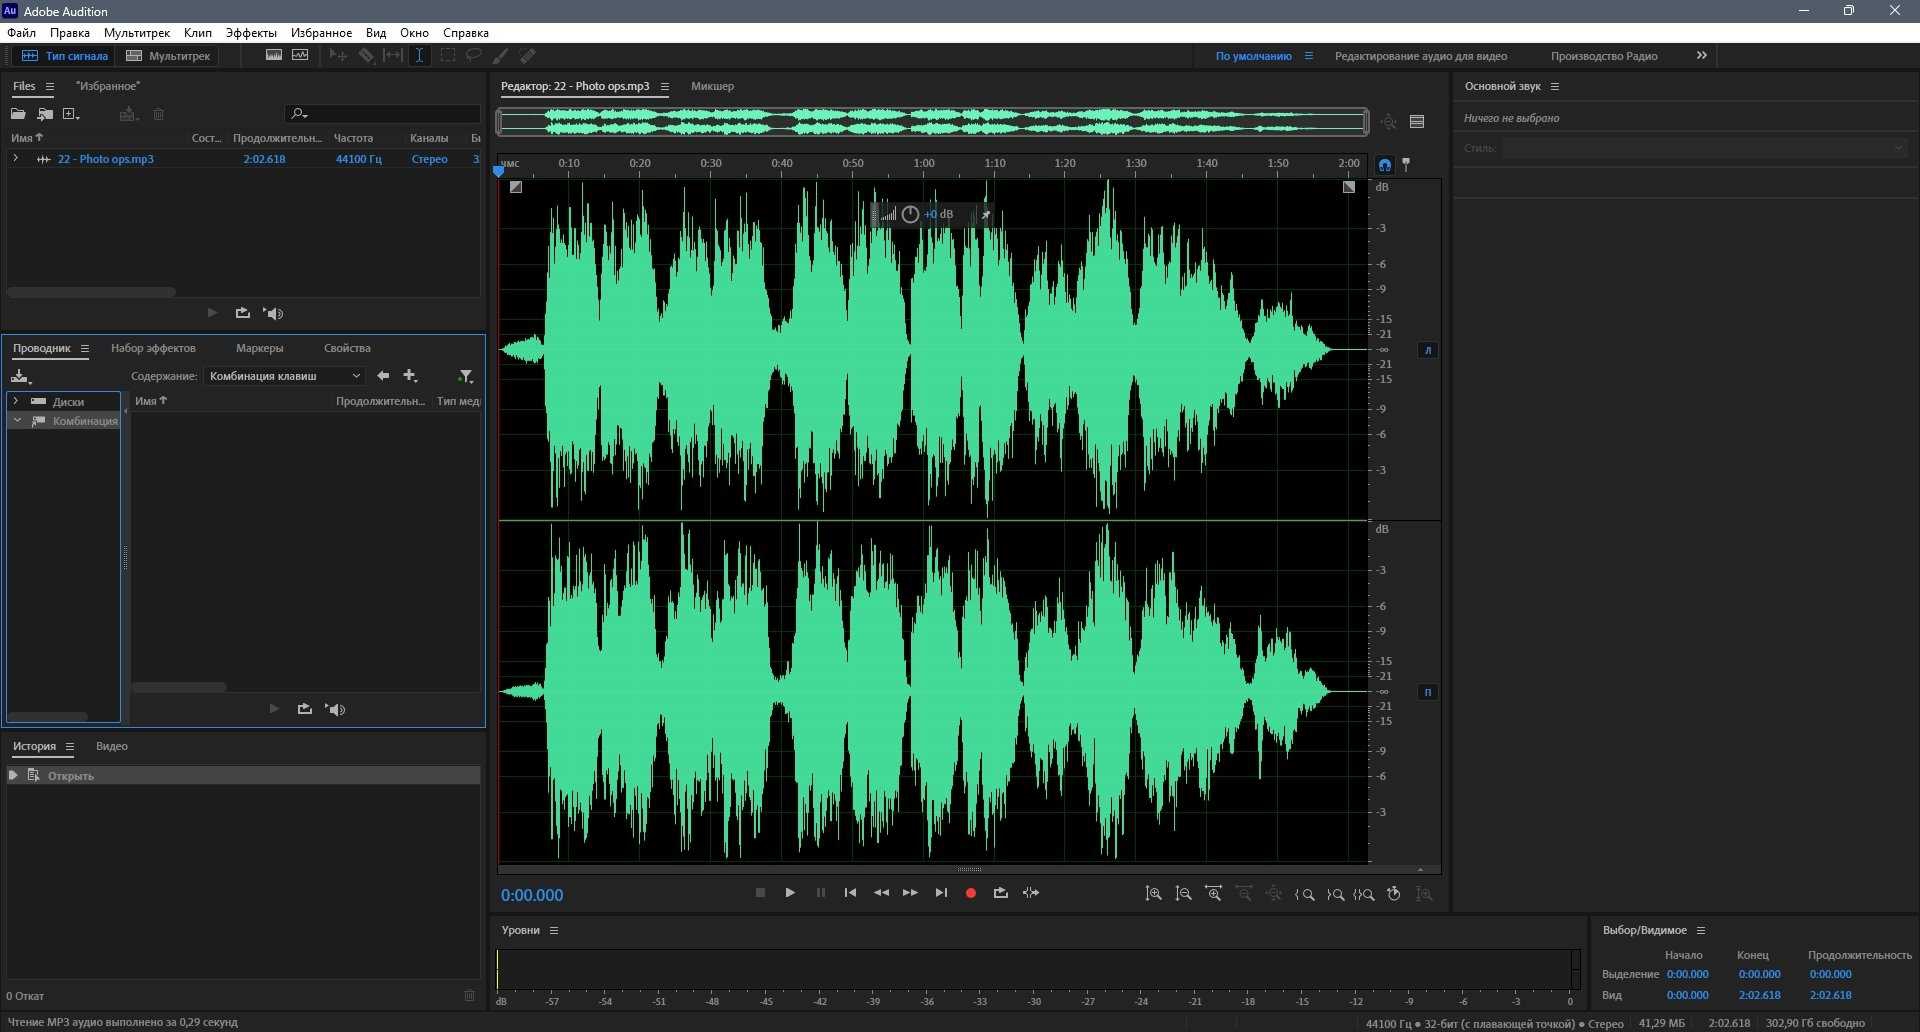The image size is (1920, 1032).
Task: Toggle loop playback in Files panel
Action: tap(242, 313)
